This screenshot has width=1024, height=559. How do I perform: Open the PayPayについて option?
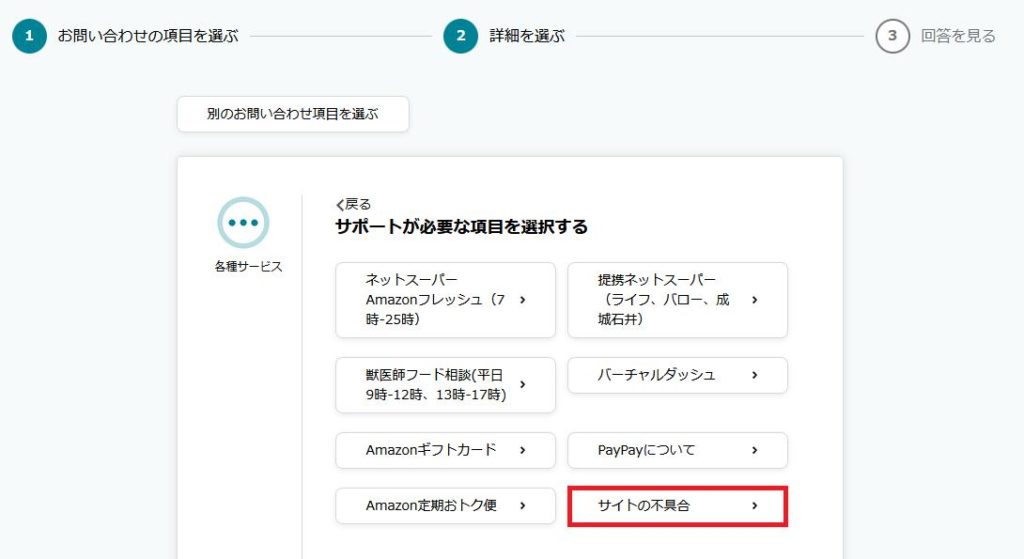tap(677, 451)
